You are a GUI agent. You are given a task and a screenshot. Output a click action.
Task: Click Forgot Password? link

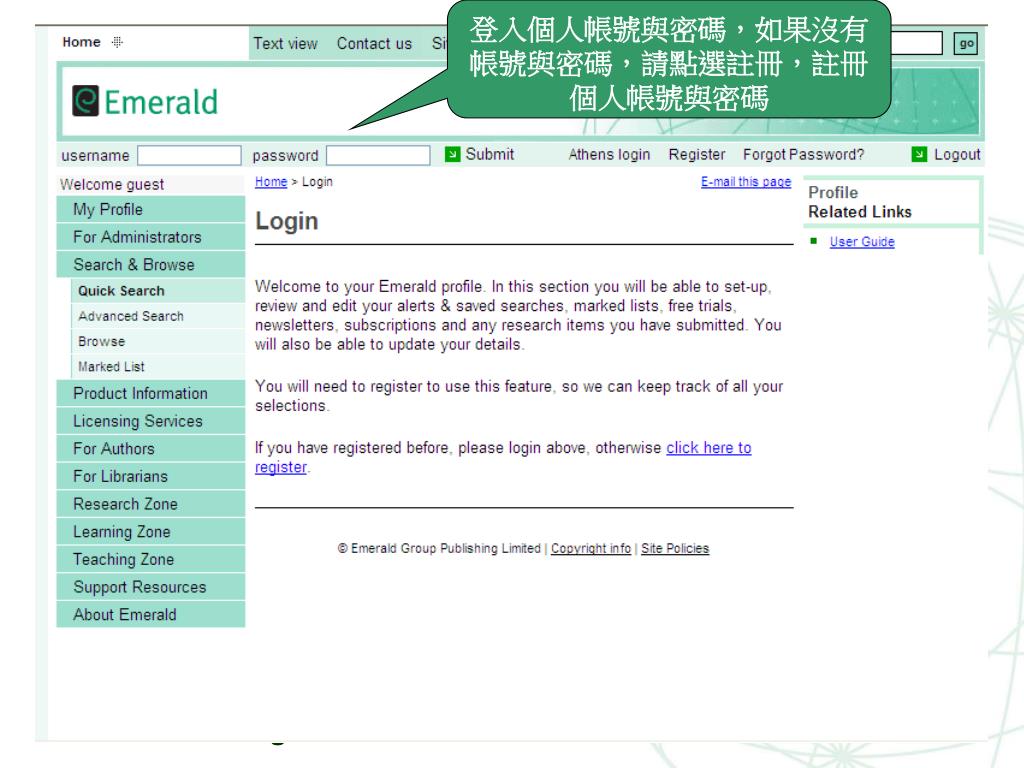tap(803, 155)
